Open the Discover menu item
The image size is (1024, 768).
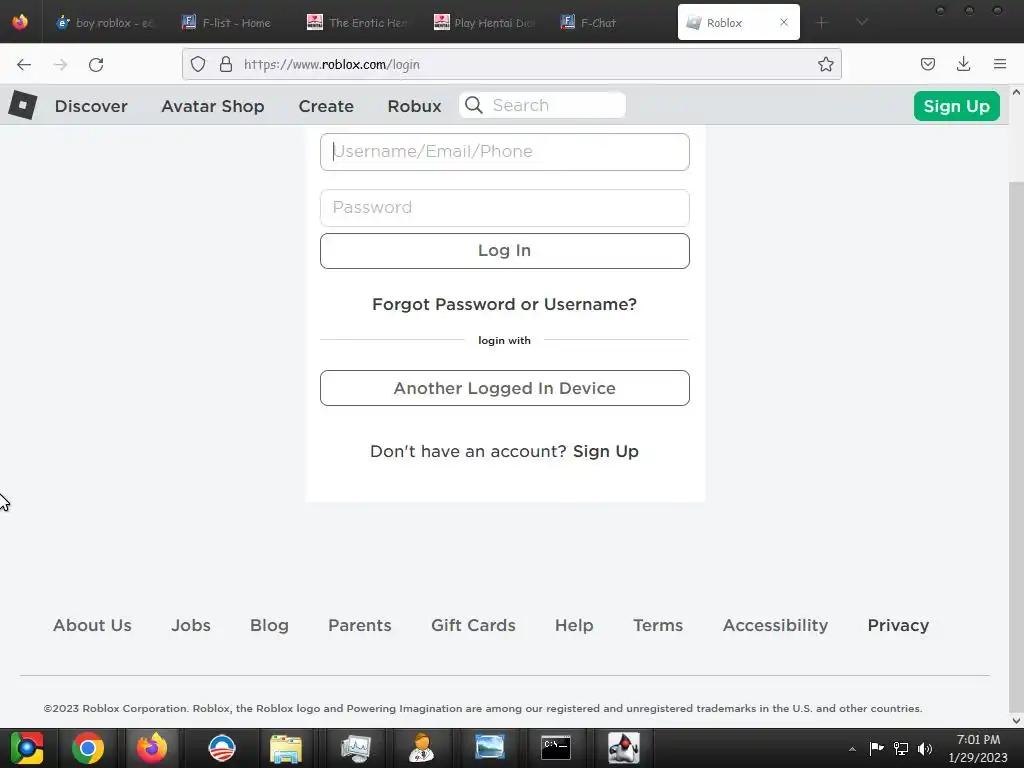click(x=91, y=106)
